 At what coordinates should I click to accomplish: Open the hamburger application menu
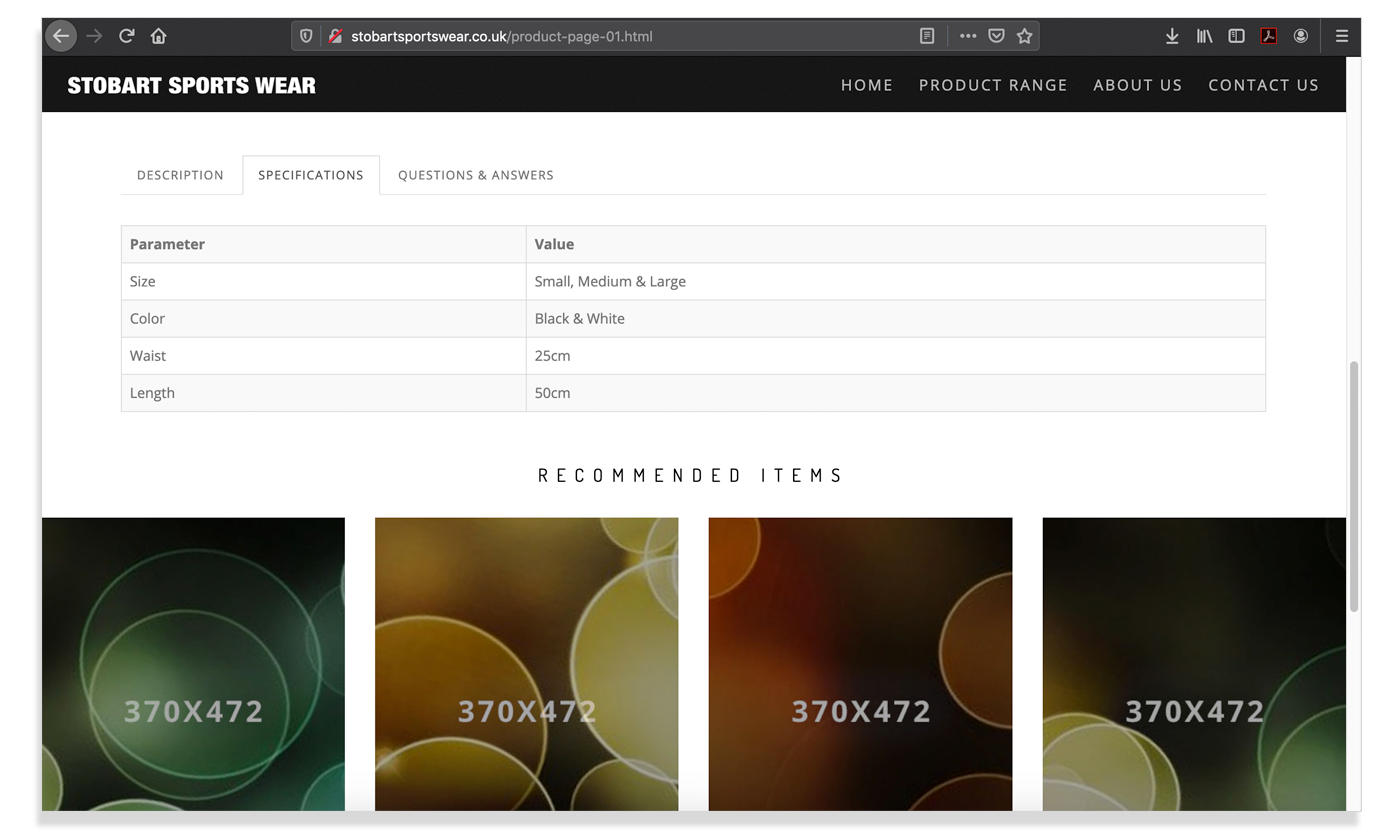pyautogui.click(x=1342, y=36)
